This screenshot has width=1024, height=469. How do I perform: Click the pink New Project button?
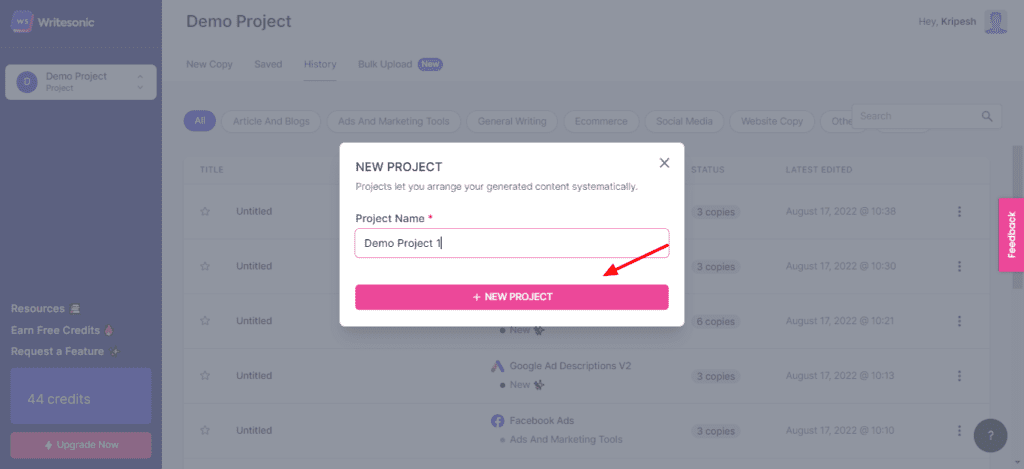(511, 297)
